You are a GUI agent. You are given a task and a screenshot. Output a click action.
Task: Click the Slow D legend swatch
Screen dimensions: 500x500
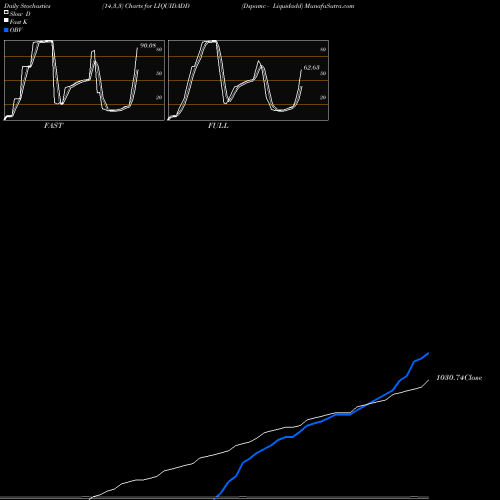pos(6,13)
